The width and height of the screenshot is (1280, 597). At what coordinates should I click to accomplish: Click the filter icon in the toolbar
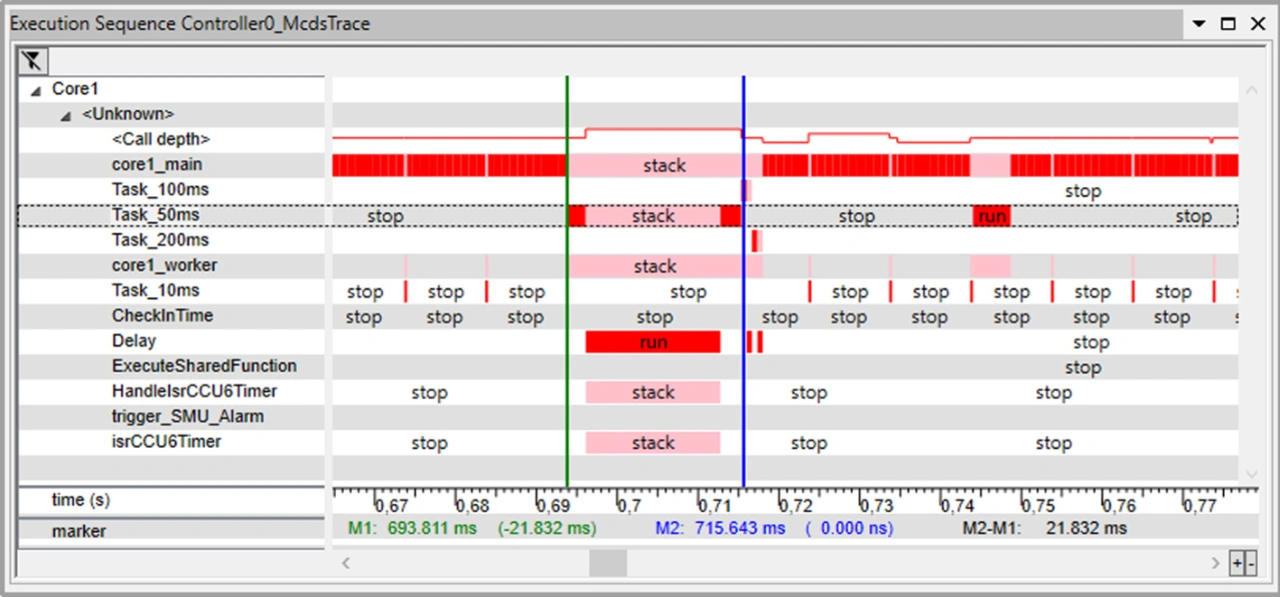click(x=32, y=61)
